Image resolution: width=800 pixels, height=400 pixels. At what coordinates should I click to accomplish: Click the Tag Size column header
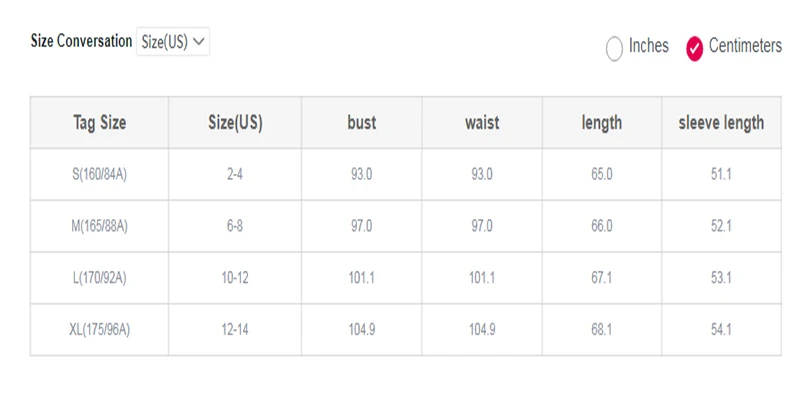pos(99,122)
